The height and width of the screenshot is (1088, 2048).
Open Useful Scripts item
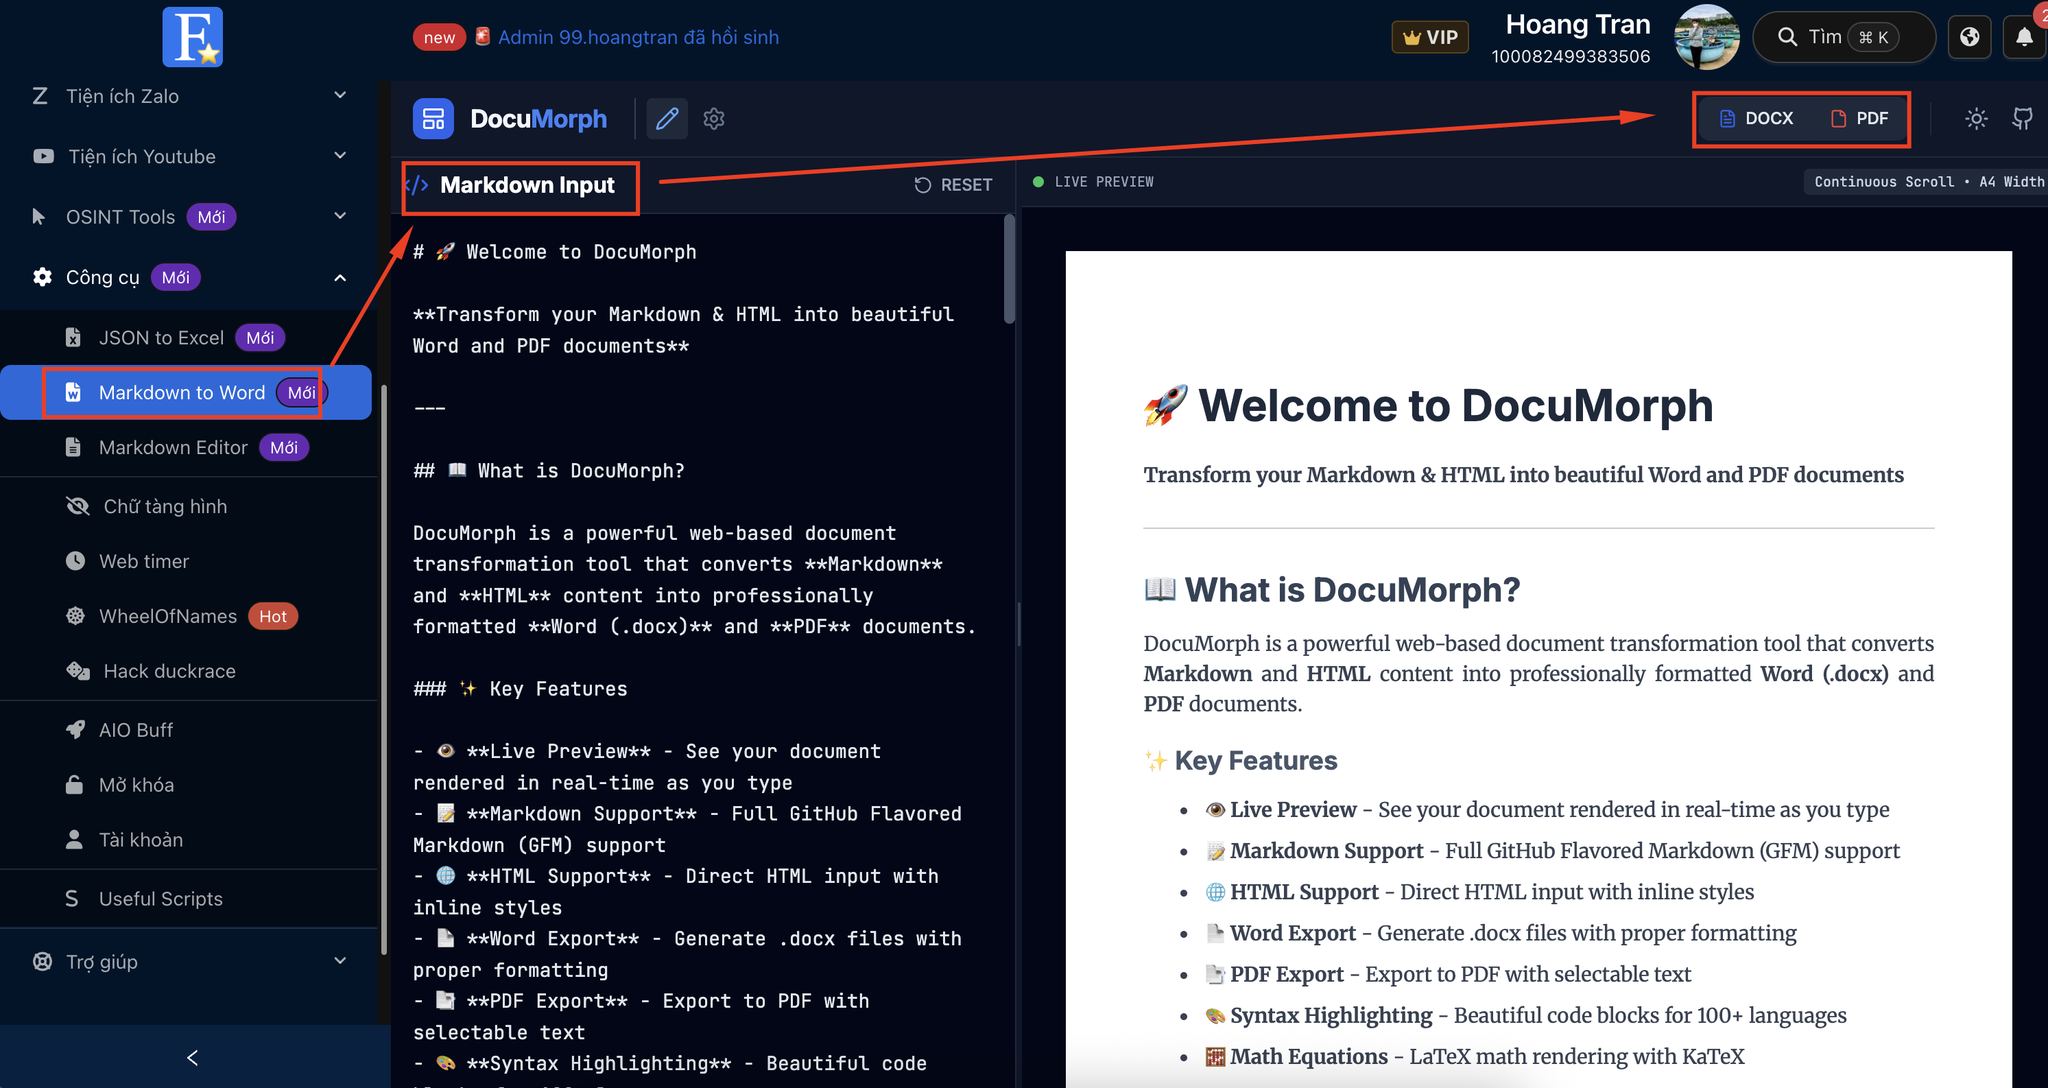(x=186, y=898)
